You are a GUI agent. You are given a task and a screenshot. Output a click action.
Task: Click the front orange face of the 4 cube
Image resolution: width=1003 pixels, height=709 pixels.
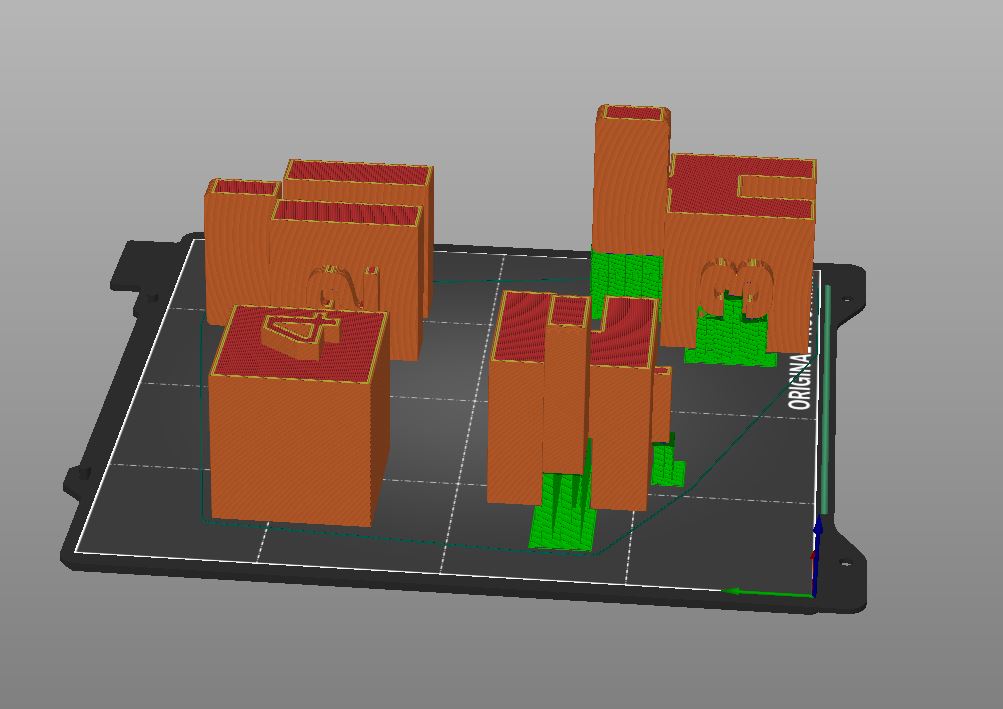coord(290,450)
